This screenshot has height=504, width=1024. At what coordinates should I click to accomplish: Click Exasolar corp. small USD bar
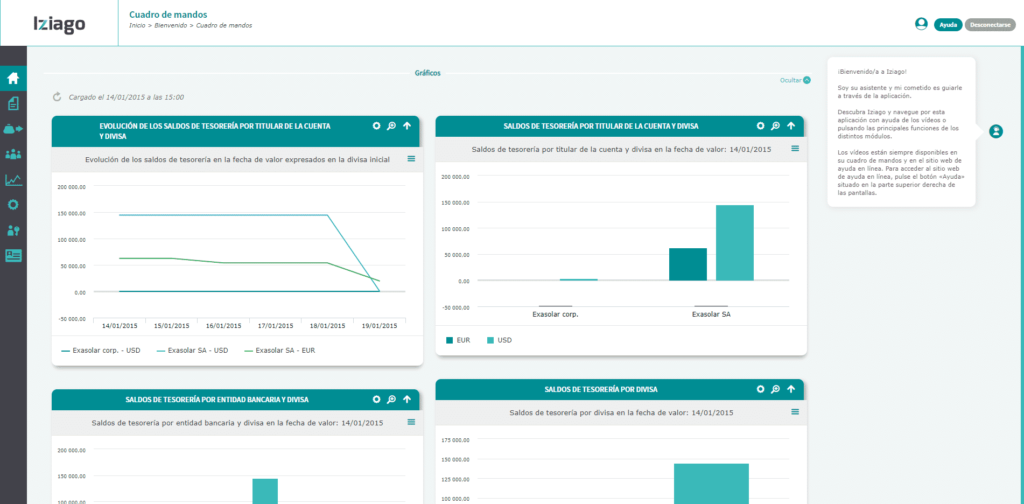coord(579,279)
